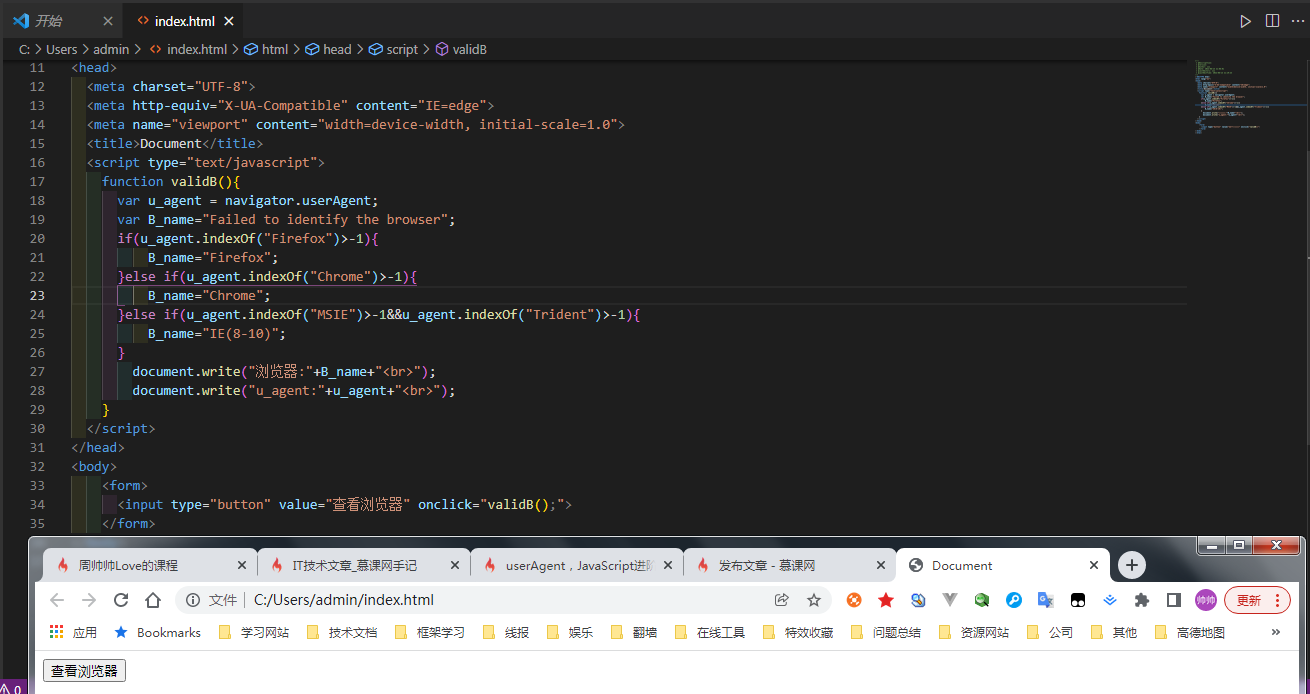Open the Vue devtools extension
Image resolution: width=1310 pixels, height=694 pixels.
(x=950, y=600)
